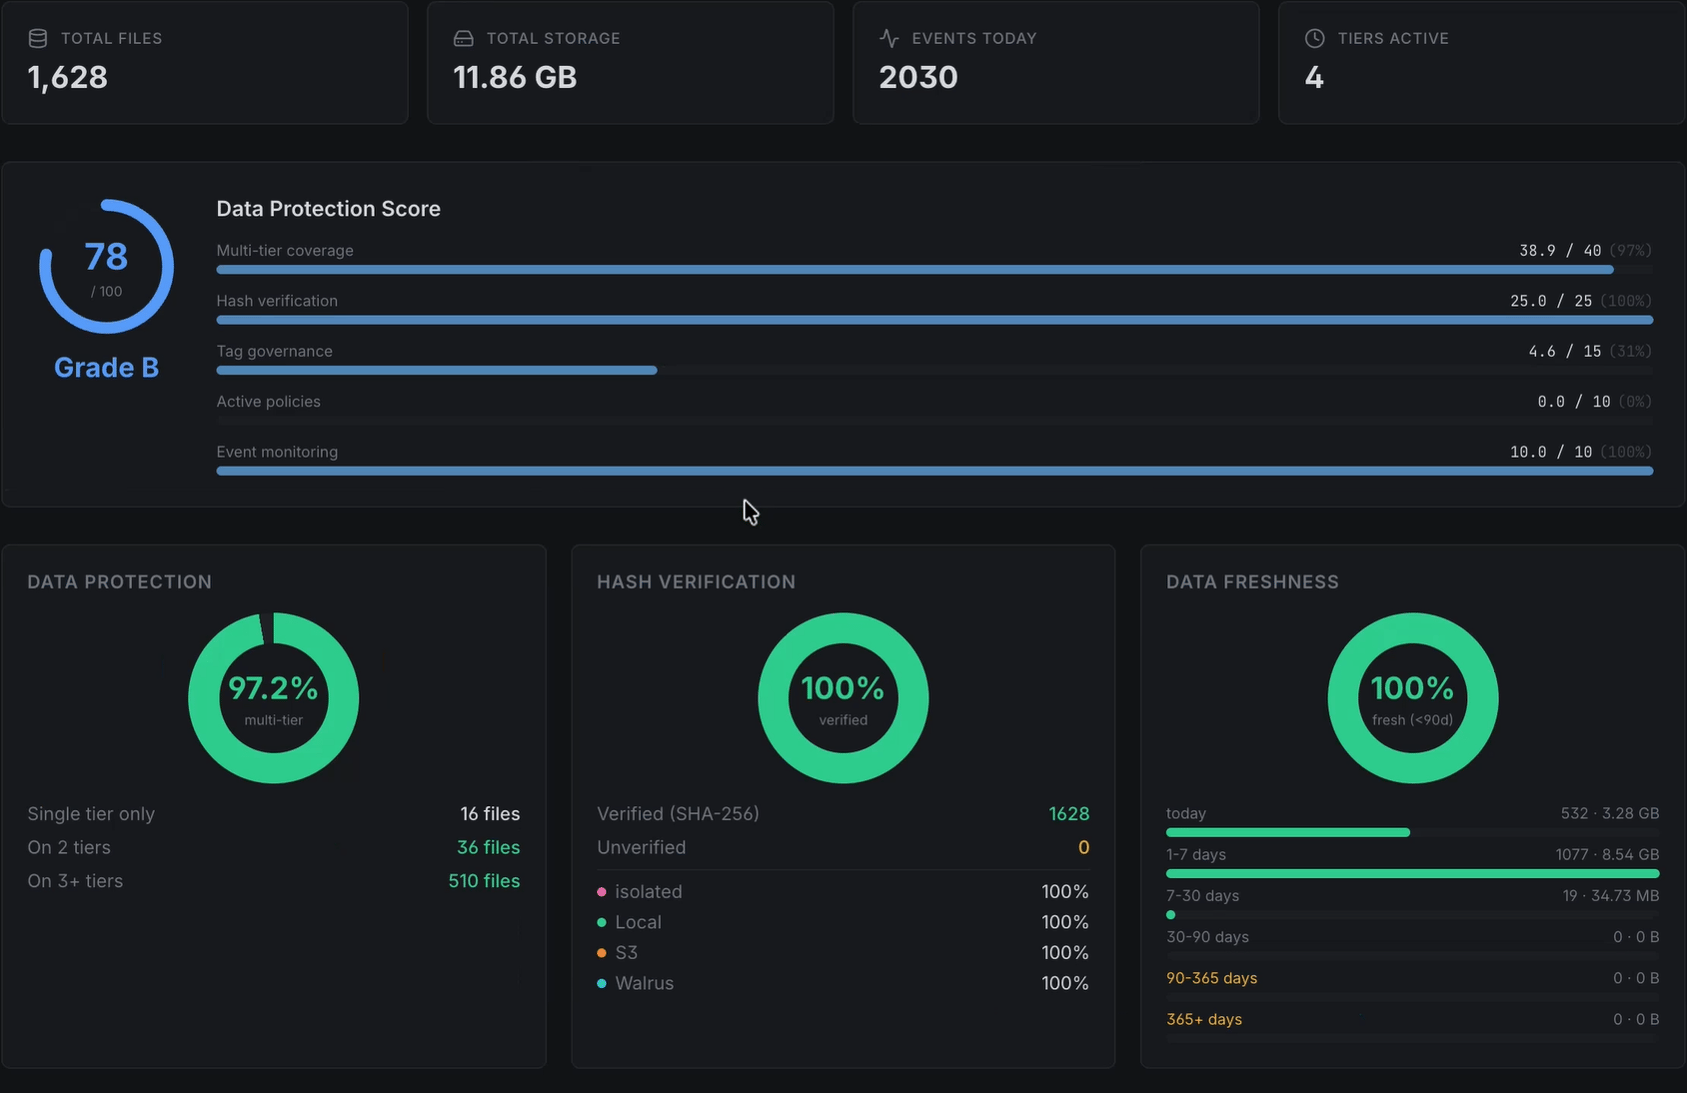Click the Total Storage drive icon
This screenshot has height=1093, width=1687.
[x=463, y=38]
